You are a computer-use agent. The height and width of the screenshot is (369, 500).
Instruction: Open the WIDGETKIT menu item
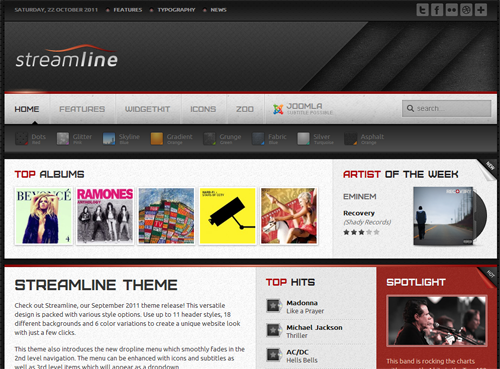147,109
